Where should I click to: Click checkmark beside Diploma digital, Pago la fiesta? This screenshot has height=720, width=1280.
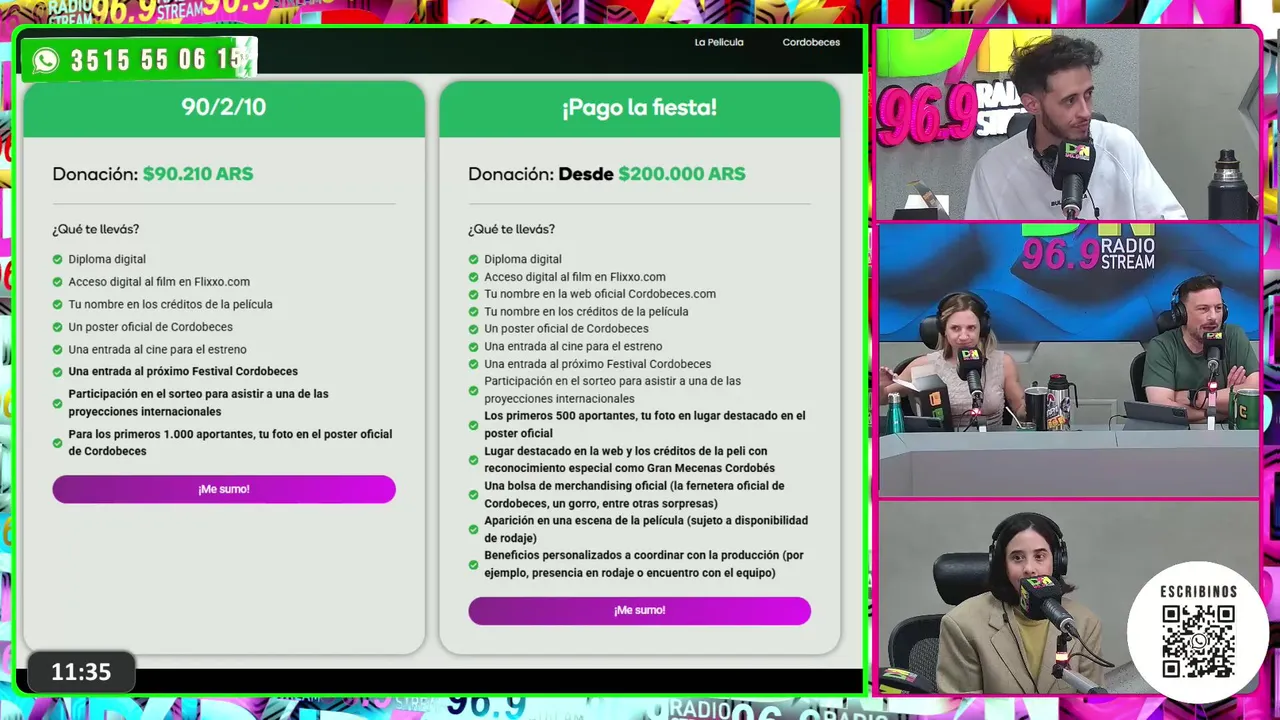[x=474, y=259]
